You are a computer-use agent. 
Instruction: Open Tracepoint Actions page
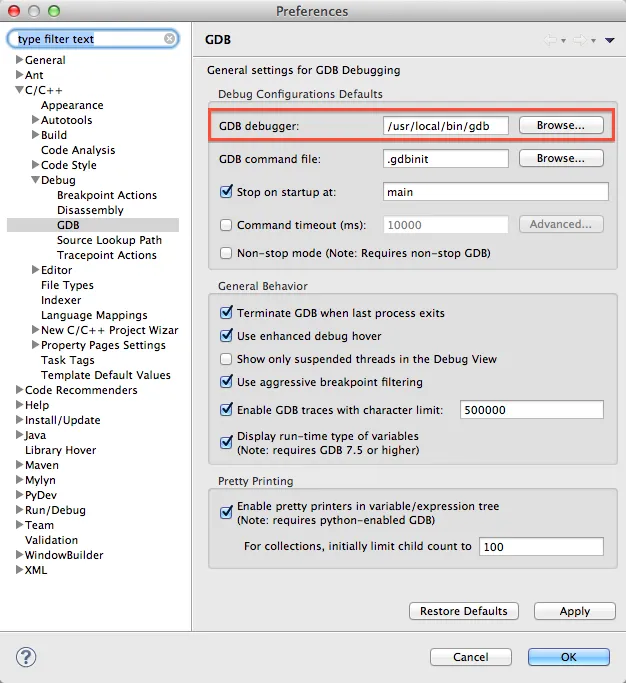click(x=107, y=255)
